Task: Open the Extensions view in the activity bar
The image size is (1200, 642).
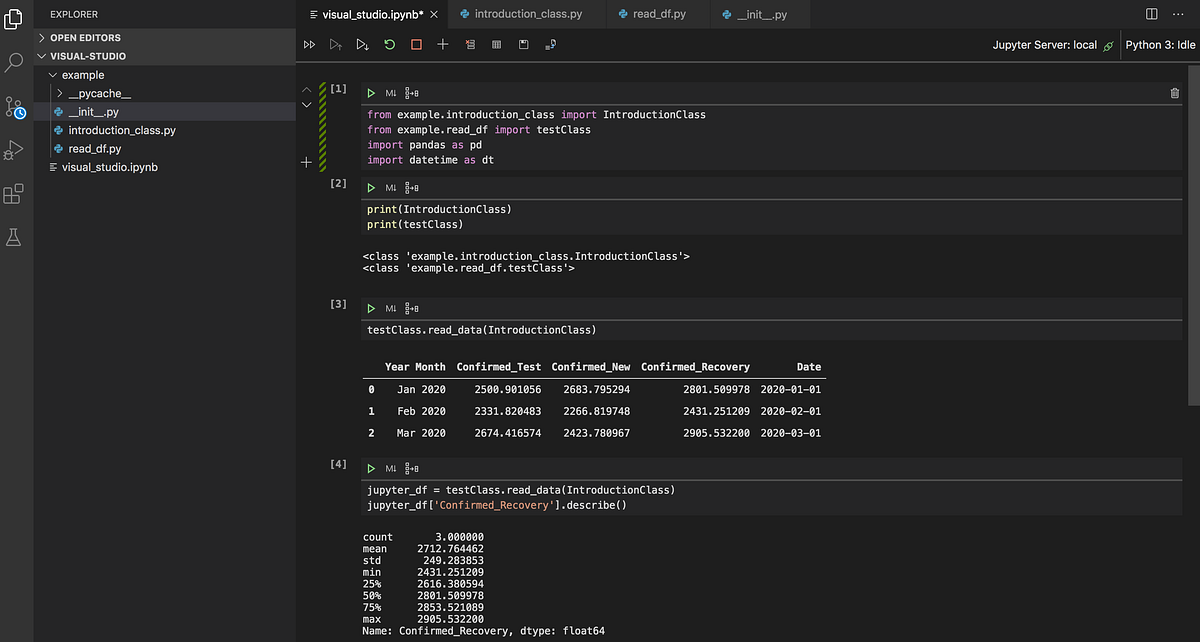Action: point(14,194)
